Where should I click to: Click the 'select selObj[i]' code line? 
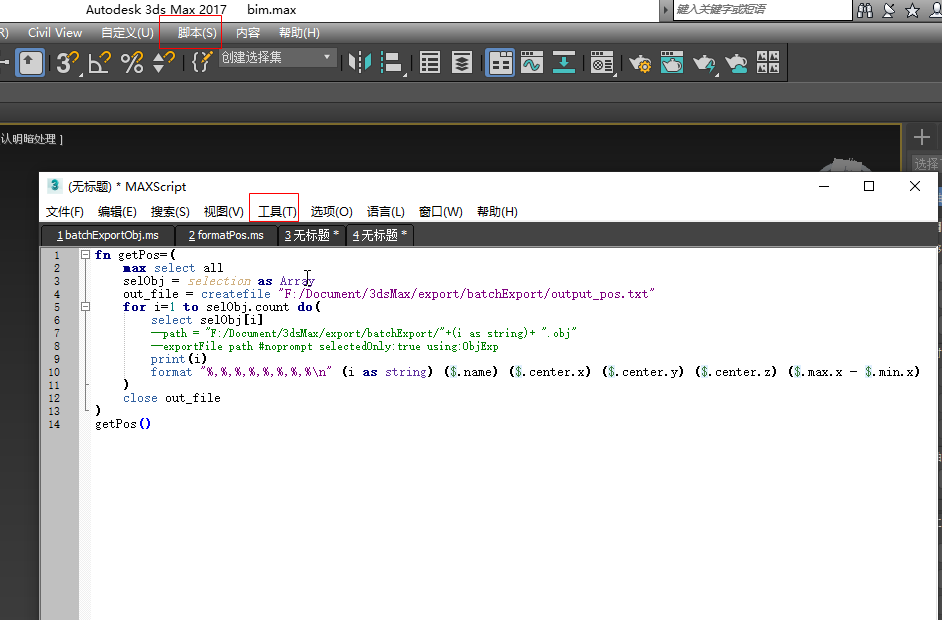[x=207, y=320]
